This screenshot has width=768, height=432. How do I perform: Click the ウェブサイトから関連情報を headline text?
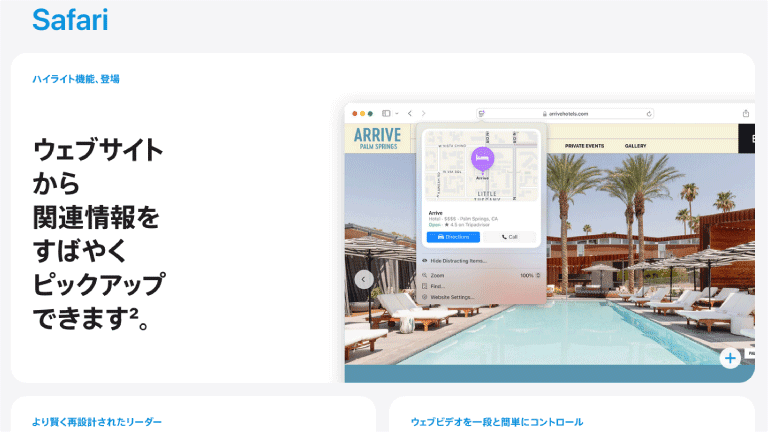tap(98, 183)
